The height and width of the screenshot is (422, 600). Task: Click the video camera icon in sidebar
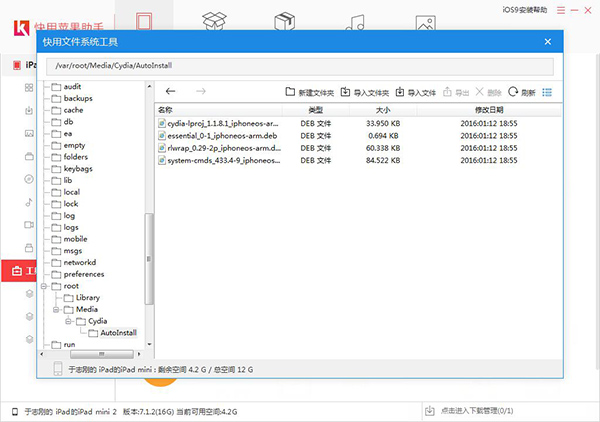(x=29, y=225)
